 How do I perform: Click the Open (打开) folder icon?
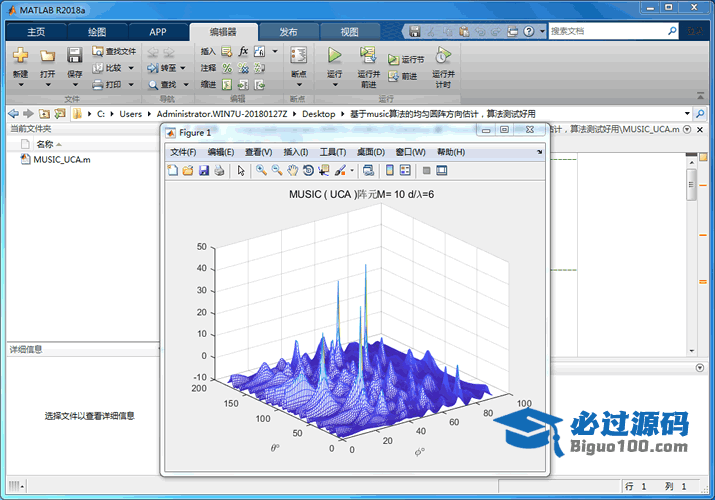[47, 56]
